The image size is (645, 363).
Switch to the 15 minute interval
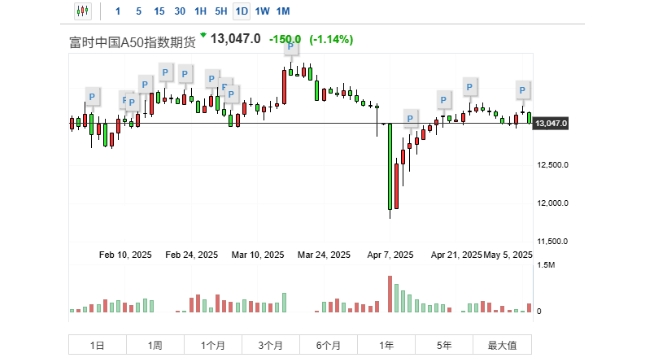159,12
